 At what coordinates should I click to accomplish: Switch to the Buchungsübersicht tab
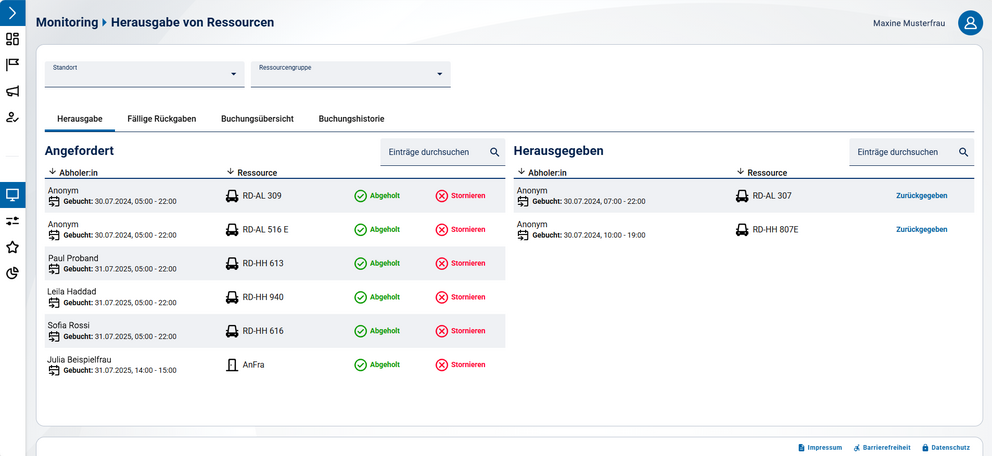tap(257, 119)
